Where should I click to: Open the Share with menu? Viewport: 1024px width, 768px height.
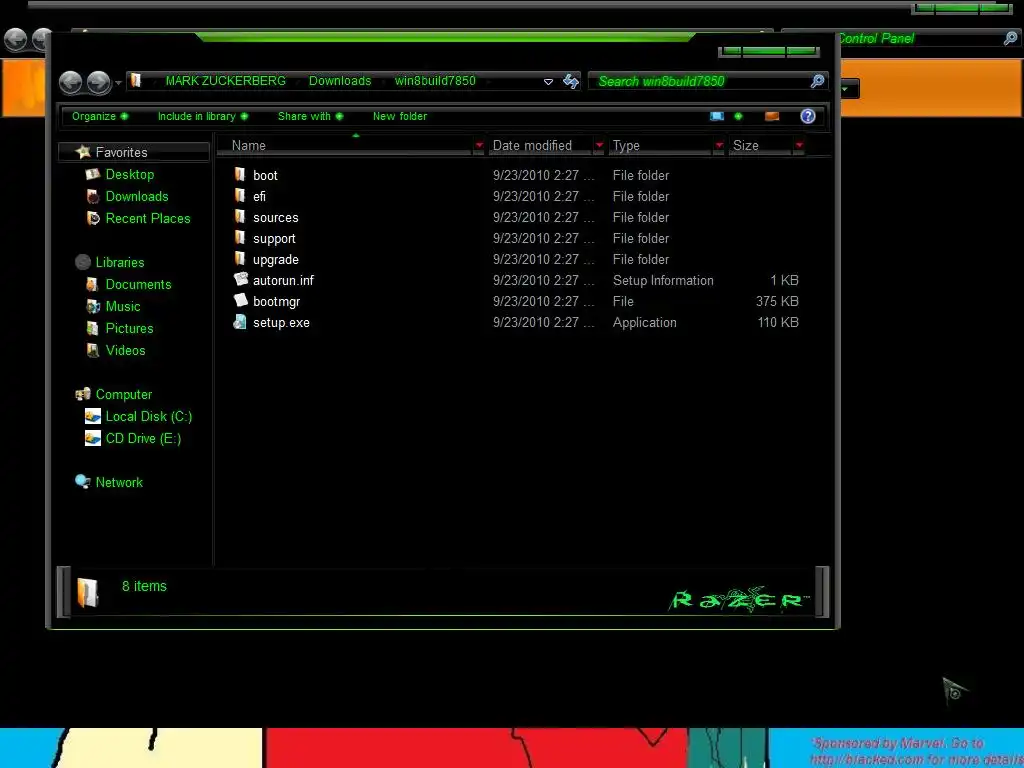[x=310, y=116]
